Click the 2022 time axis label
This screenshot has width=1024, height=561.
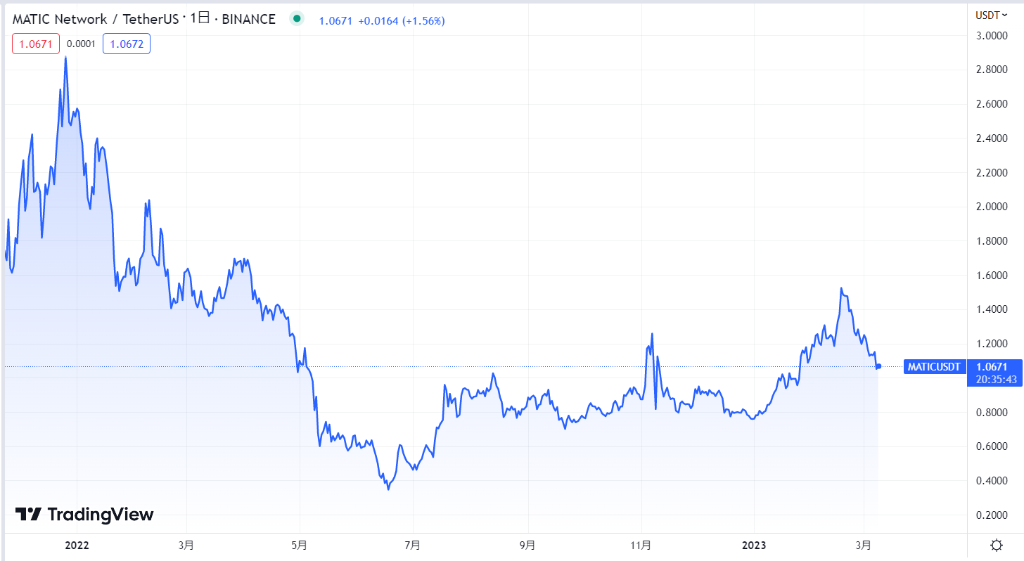(77, 545)
